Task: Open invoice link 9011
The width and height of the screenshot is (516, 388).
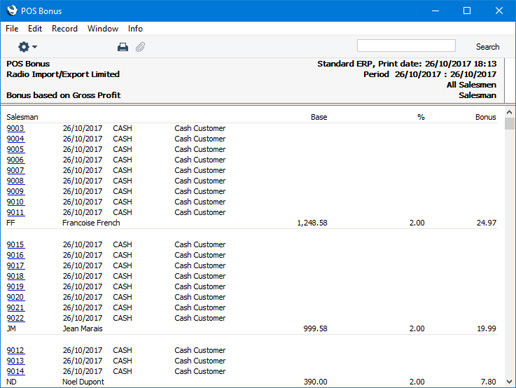Action: coord(15,212)
